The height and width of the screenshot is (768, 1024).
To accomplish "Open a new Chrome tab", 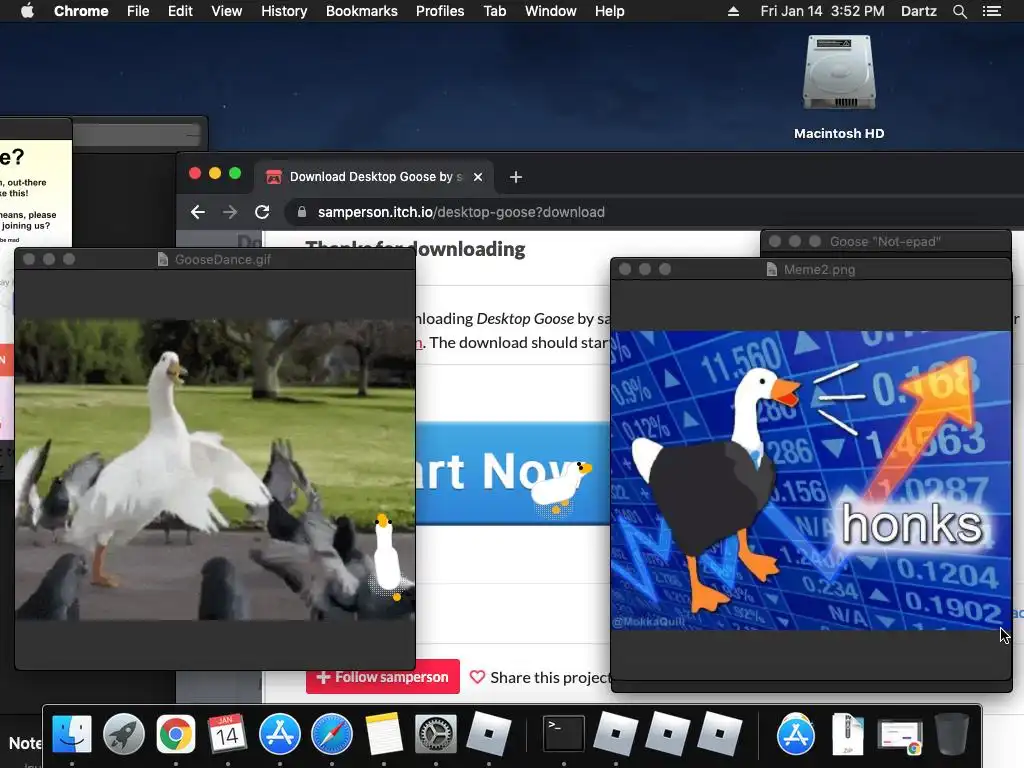I will tap(516, 177).
